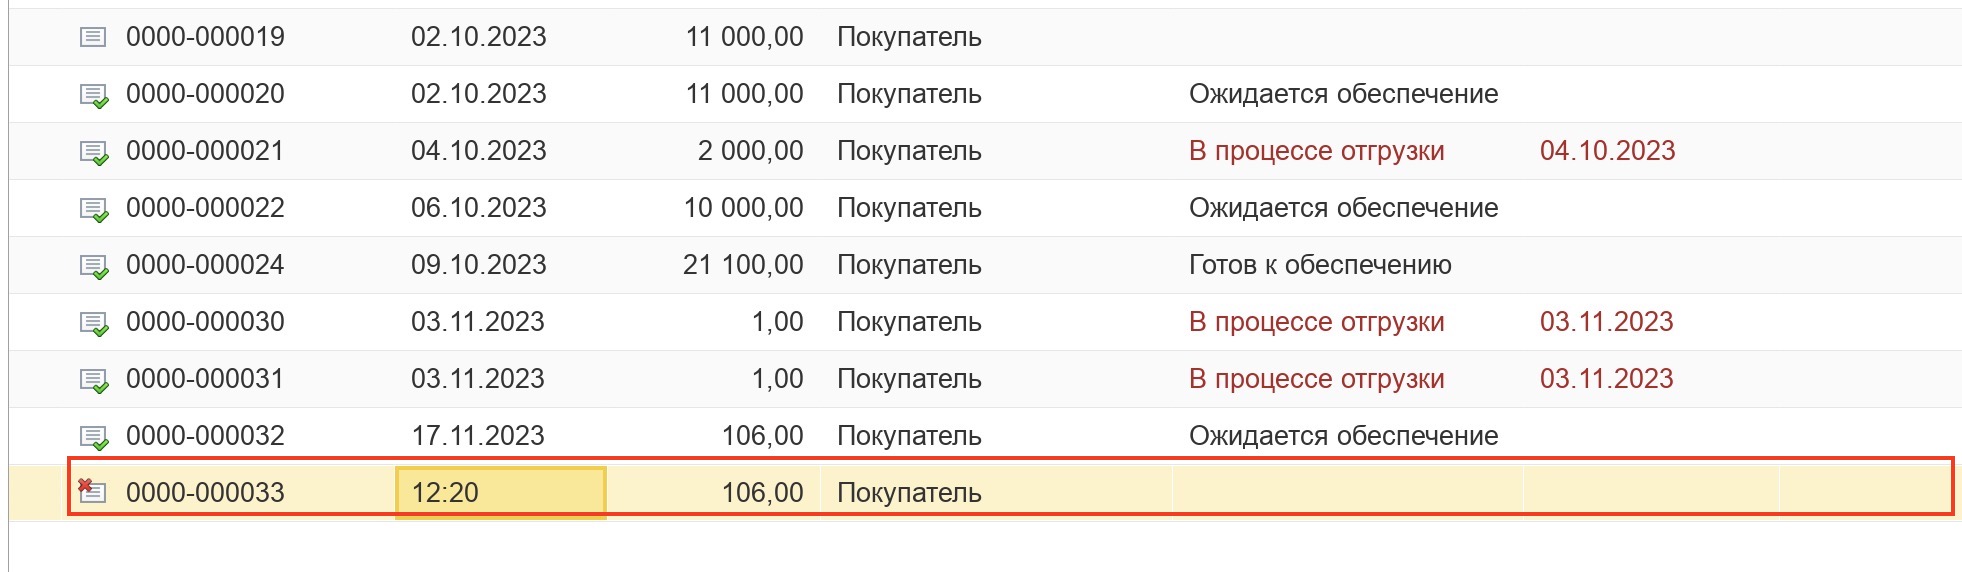The image size is (1962, 572).
Task: Click Покупатель in order 0000-000021 row
Action: 909,151
